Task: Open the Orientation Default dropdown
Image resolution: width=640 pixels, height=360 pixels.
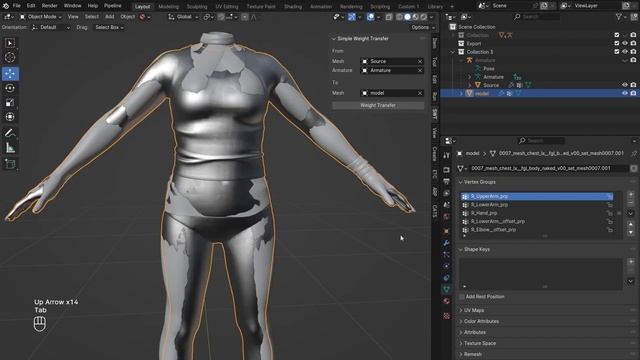Action: (x=50, y=27)
